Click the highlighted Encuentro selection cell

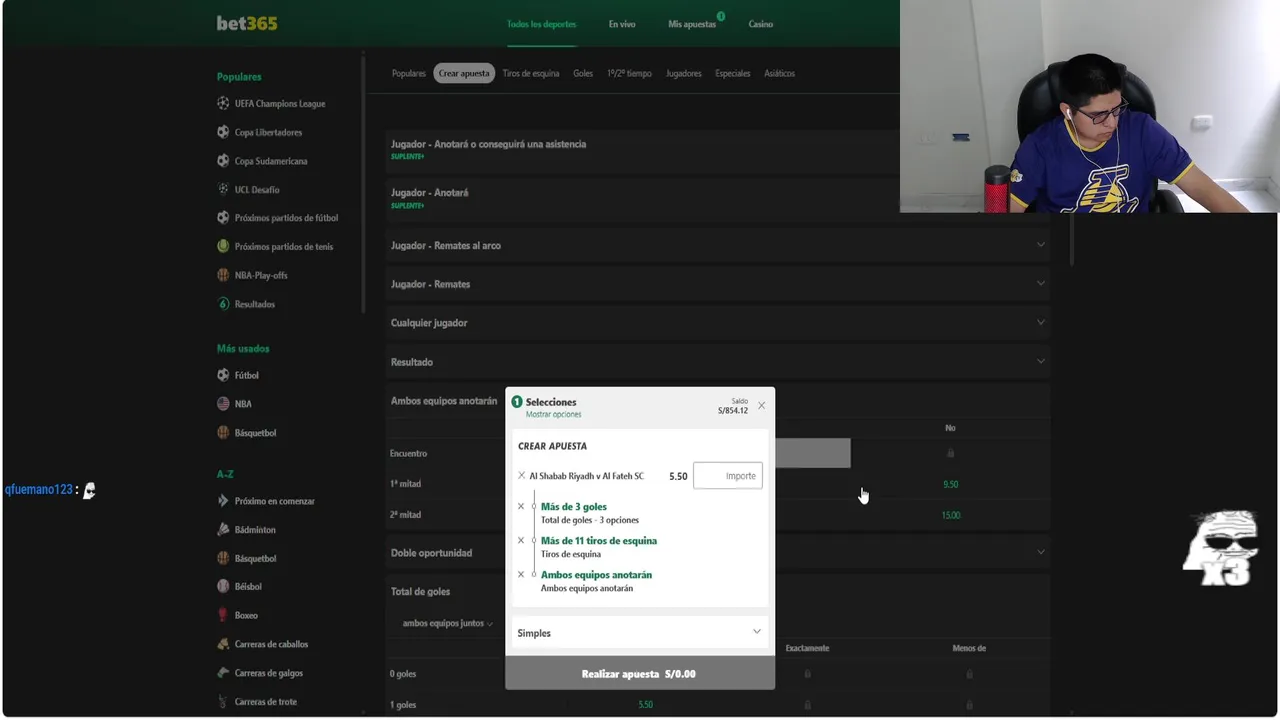(813, 453)
